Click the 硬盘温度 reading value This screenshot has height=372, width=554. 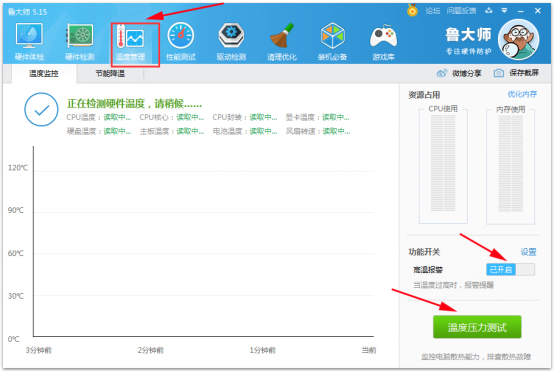[x=117, y=131]
